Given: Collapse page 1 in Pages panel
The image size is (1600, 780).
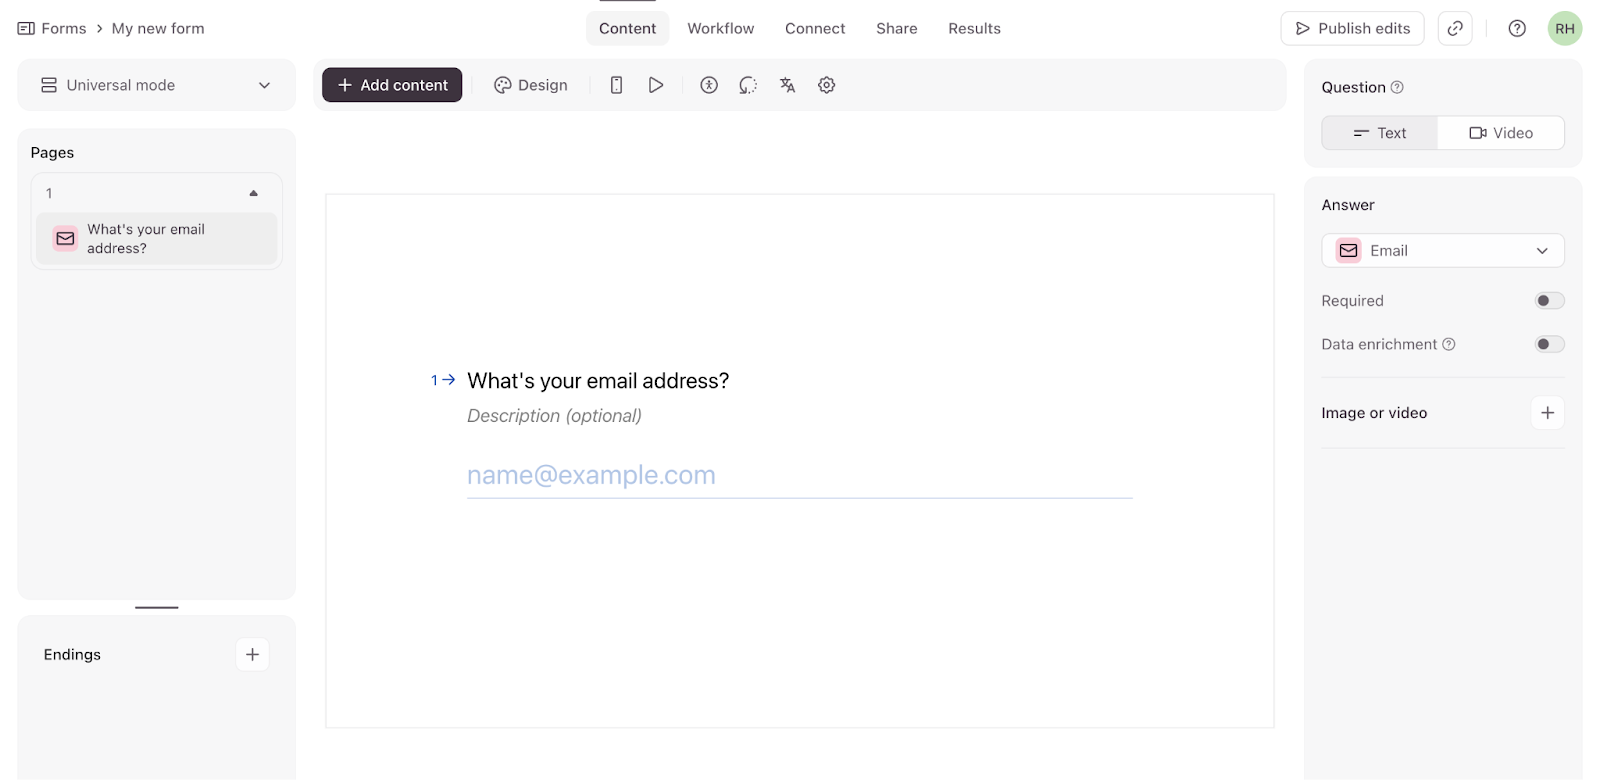Looking at the screenshot, I should coord(253,193).
